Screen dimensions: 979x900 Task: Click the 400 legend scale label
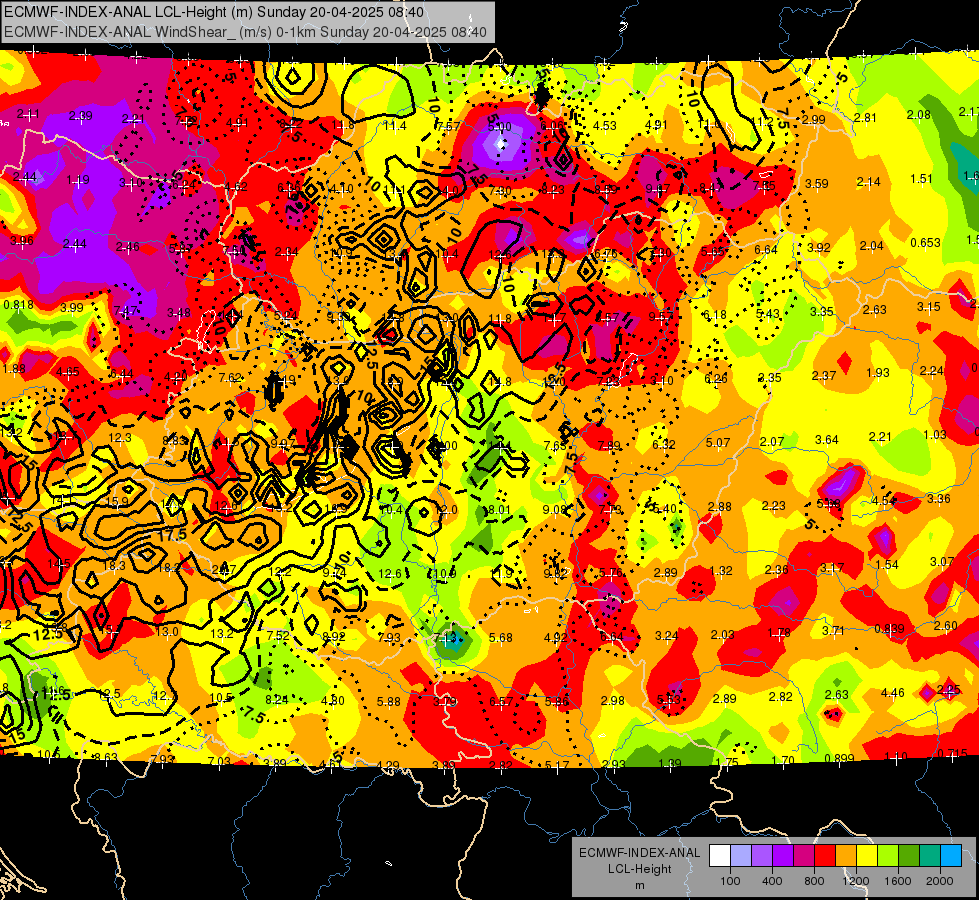[x=772, y=881]
